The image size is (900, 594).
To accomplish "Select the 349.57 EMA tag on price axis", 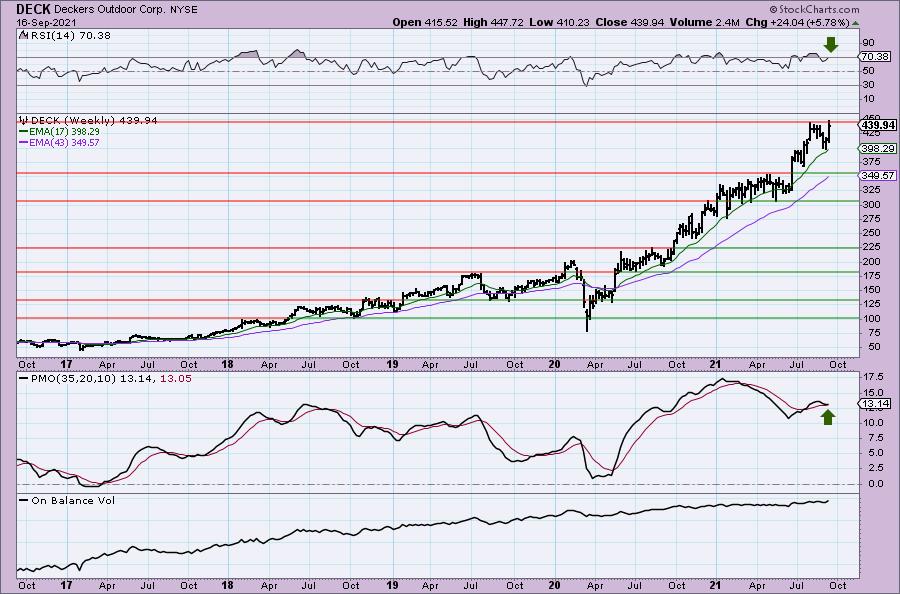I will click(x=877, y=176).
